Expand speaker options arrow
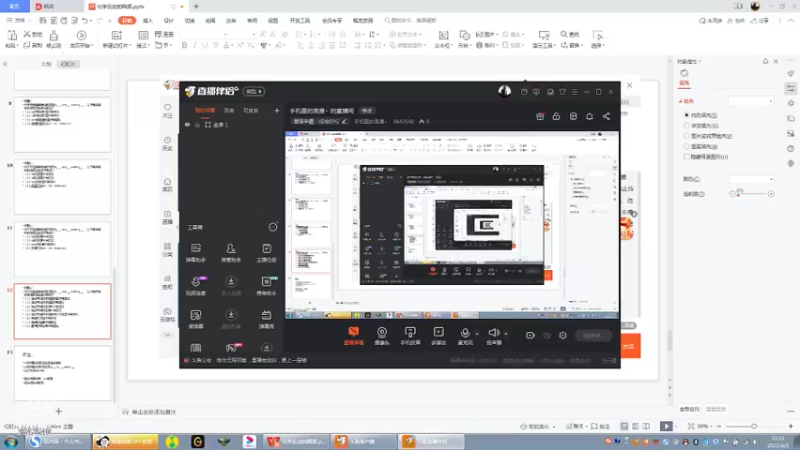 (x=506, y=334)
